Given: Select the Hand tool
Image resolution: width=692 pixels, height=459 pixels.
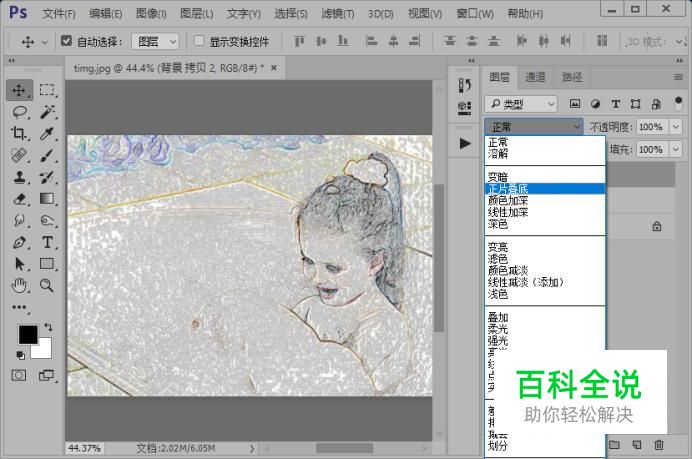Looking at the screenshot, I should [19, 286].
